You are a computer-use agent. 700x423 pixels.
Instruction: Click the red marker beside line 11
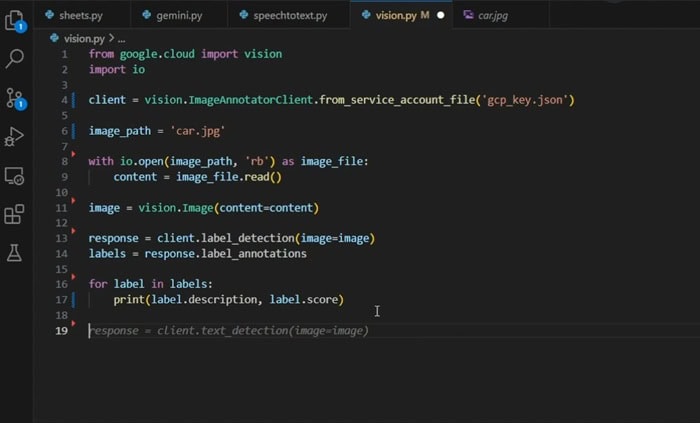(x=74, y=201)
